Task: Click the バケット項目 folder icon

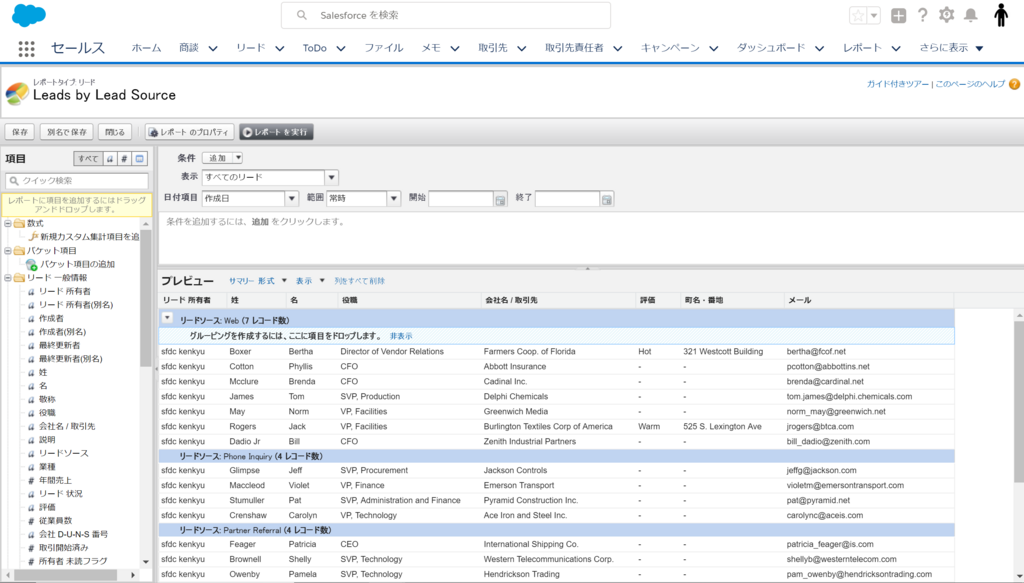Action: 20,251
